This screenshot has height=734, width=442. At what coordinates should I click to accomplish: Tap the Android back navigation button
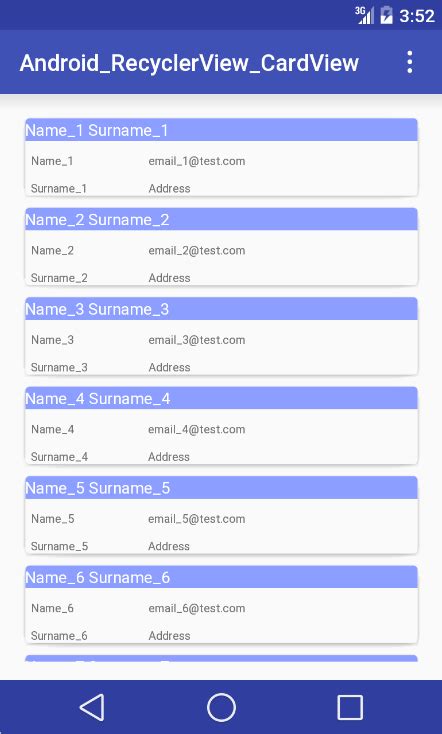pos(92,707)
